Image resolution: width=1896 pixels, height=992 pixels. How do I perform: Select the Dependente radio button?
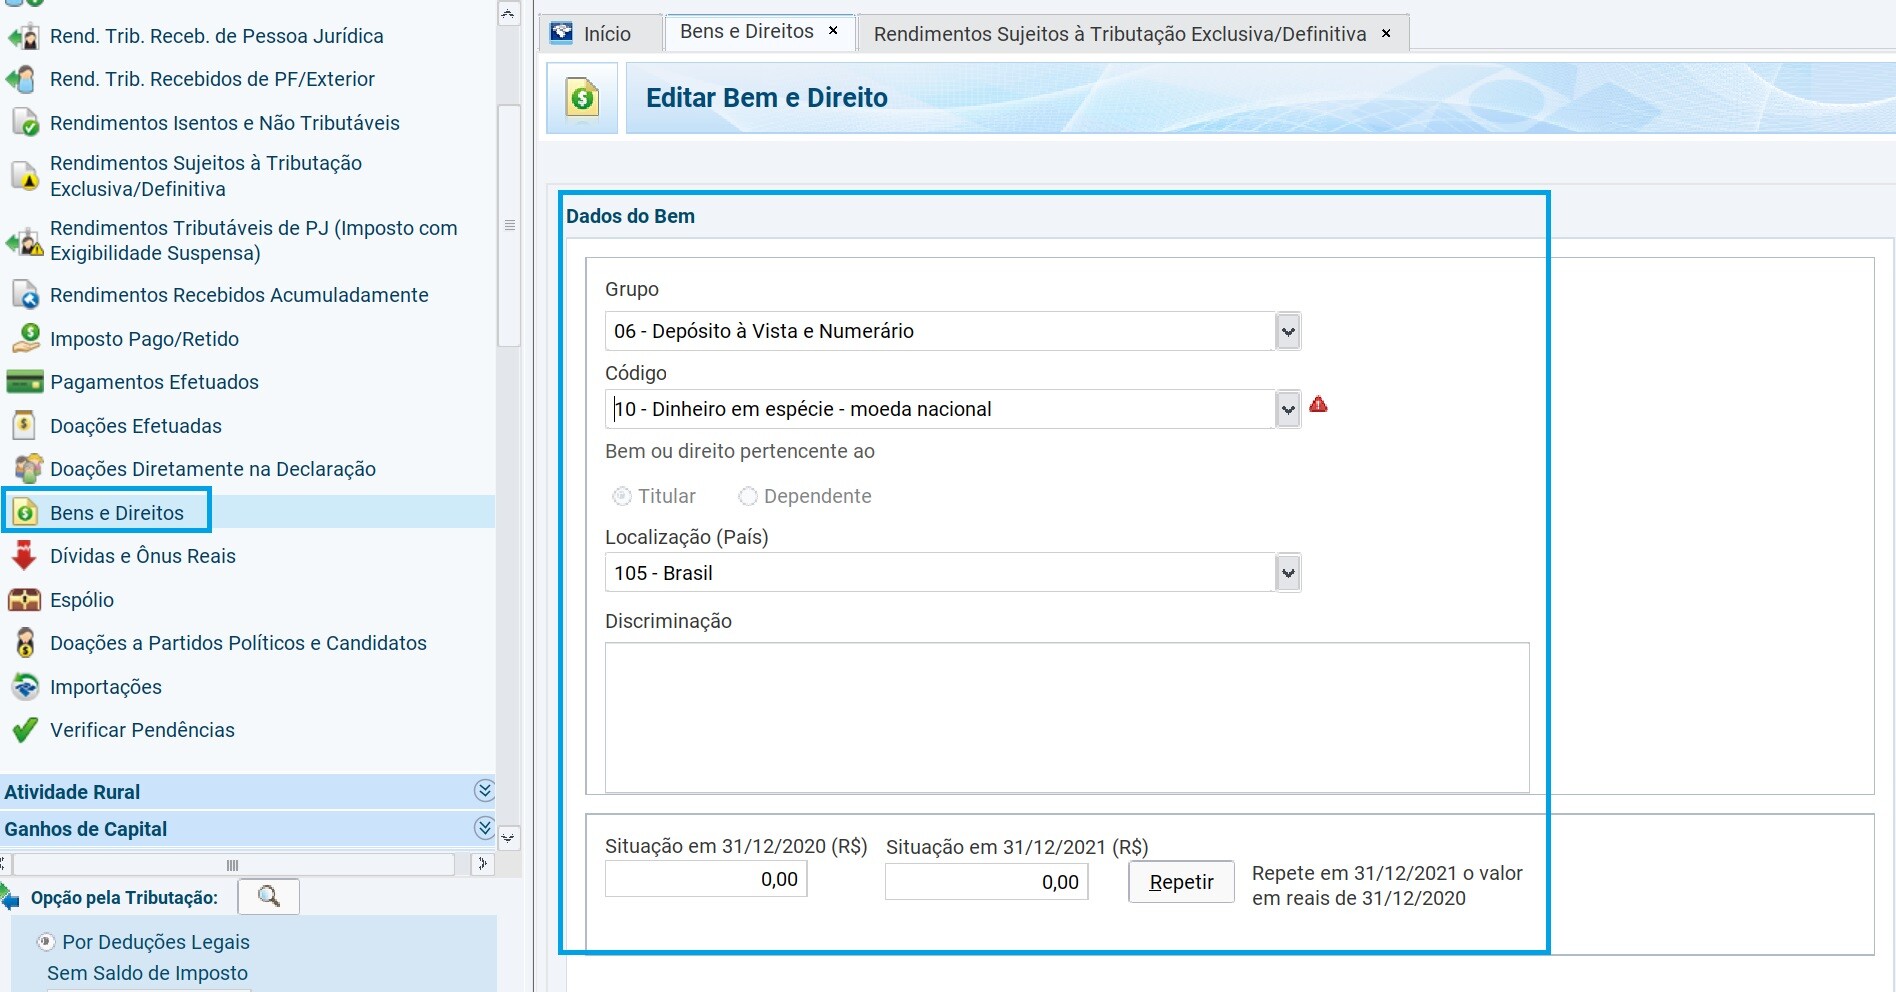click(x=747, y=496)
